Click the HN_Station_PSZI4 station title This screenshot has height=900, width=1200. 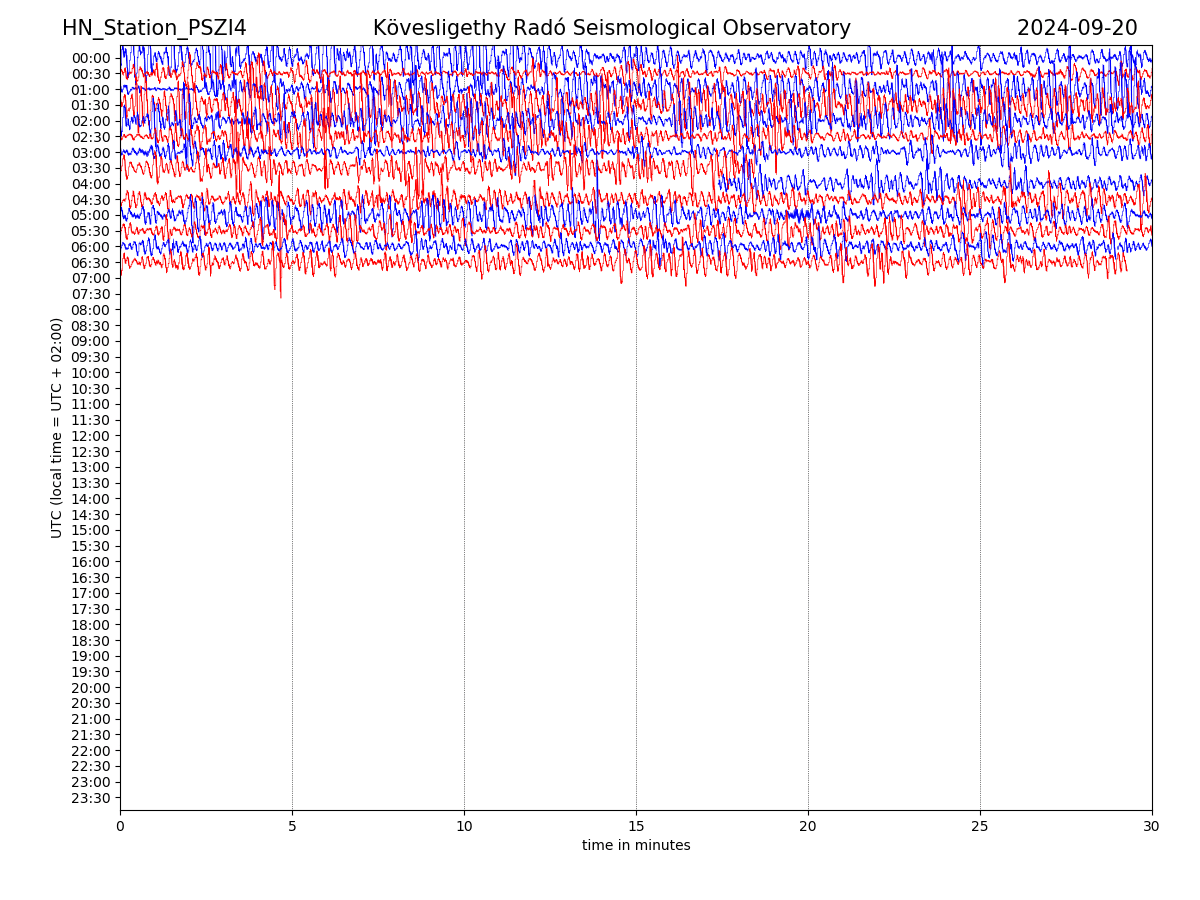click(x=154, y=29)
